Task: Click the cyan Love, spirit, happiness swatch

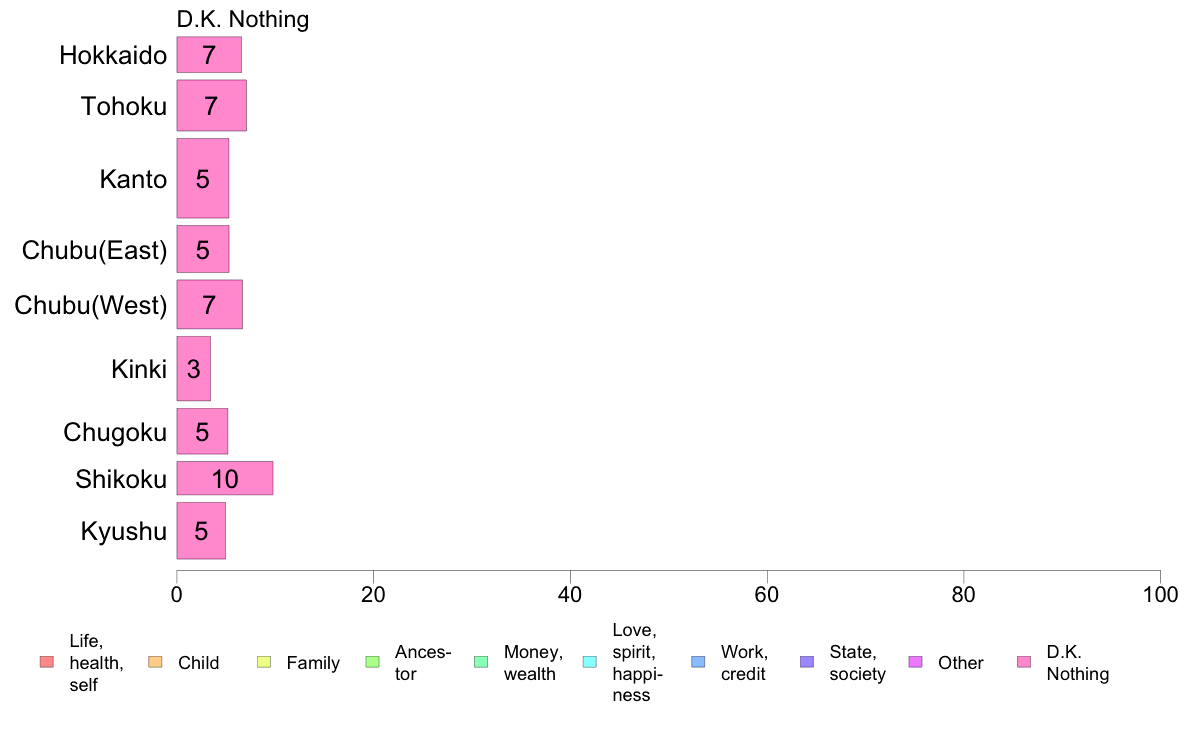Action: pos(589,662)
